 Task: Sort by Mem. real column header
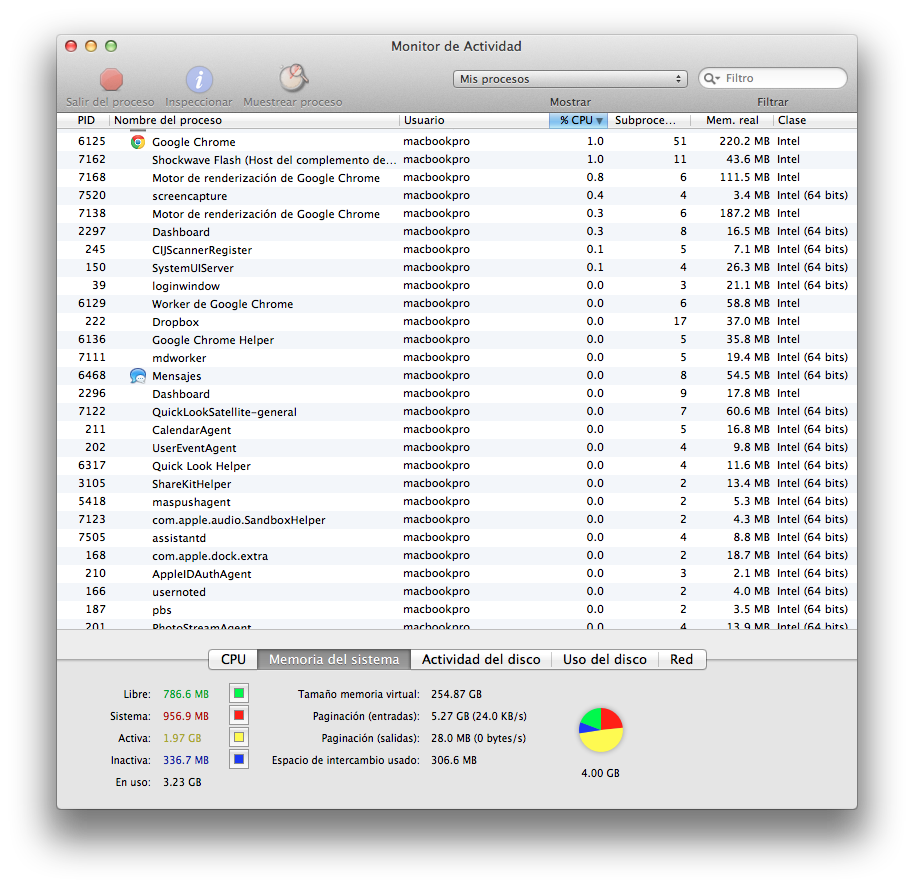732,120
